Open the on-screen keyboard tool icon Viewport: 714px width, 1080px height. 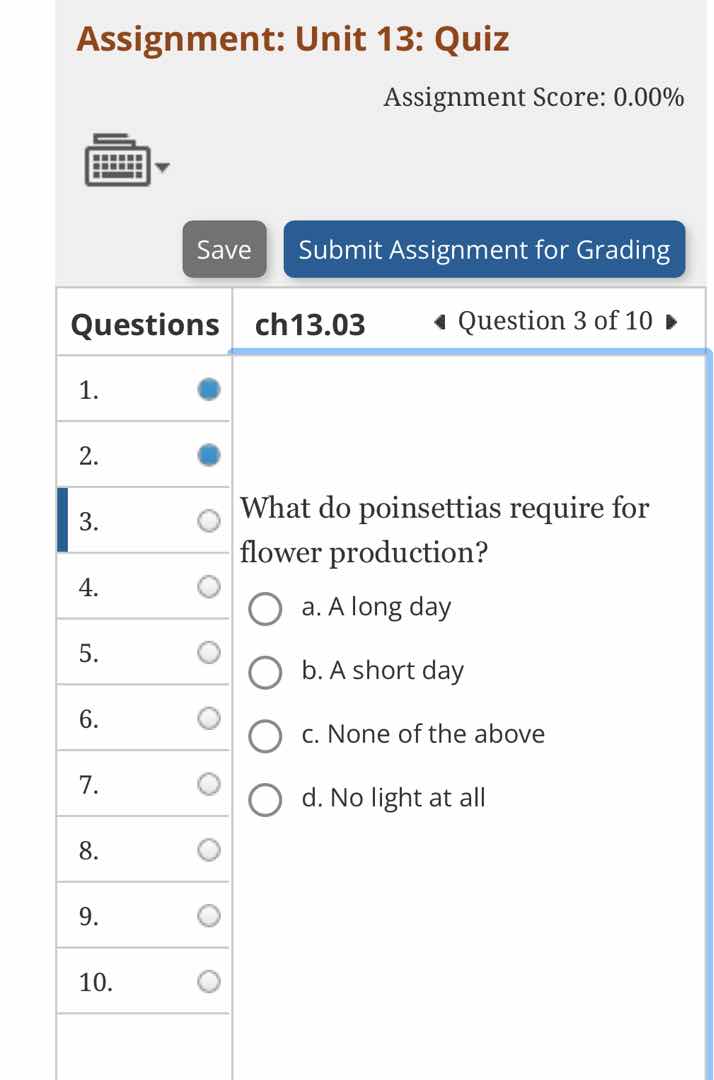tap(116, 160)
